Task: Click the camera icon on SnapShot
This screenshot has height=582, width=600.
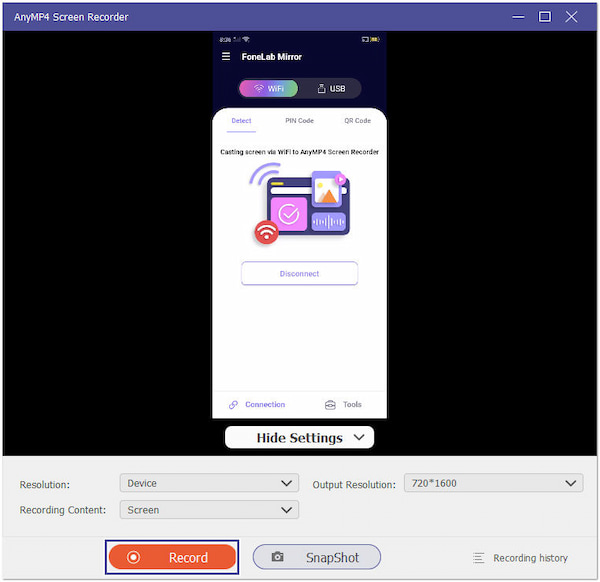Action: (277, 557)
